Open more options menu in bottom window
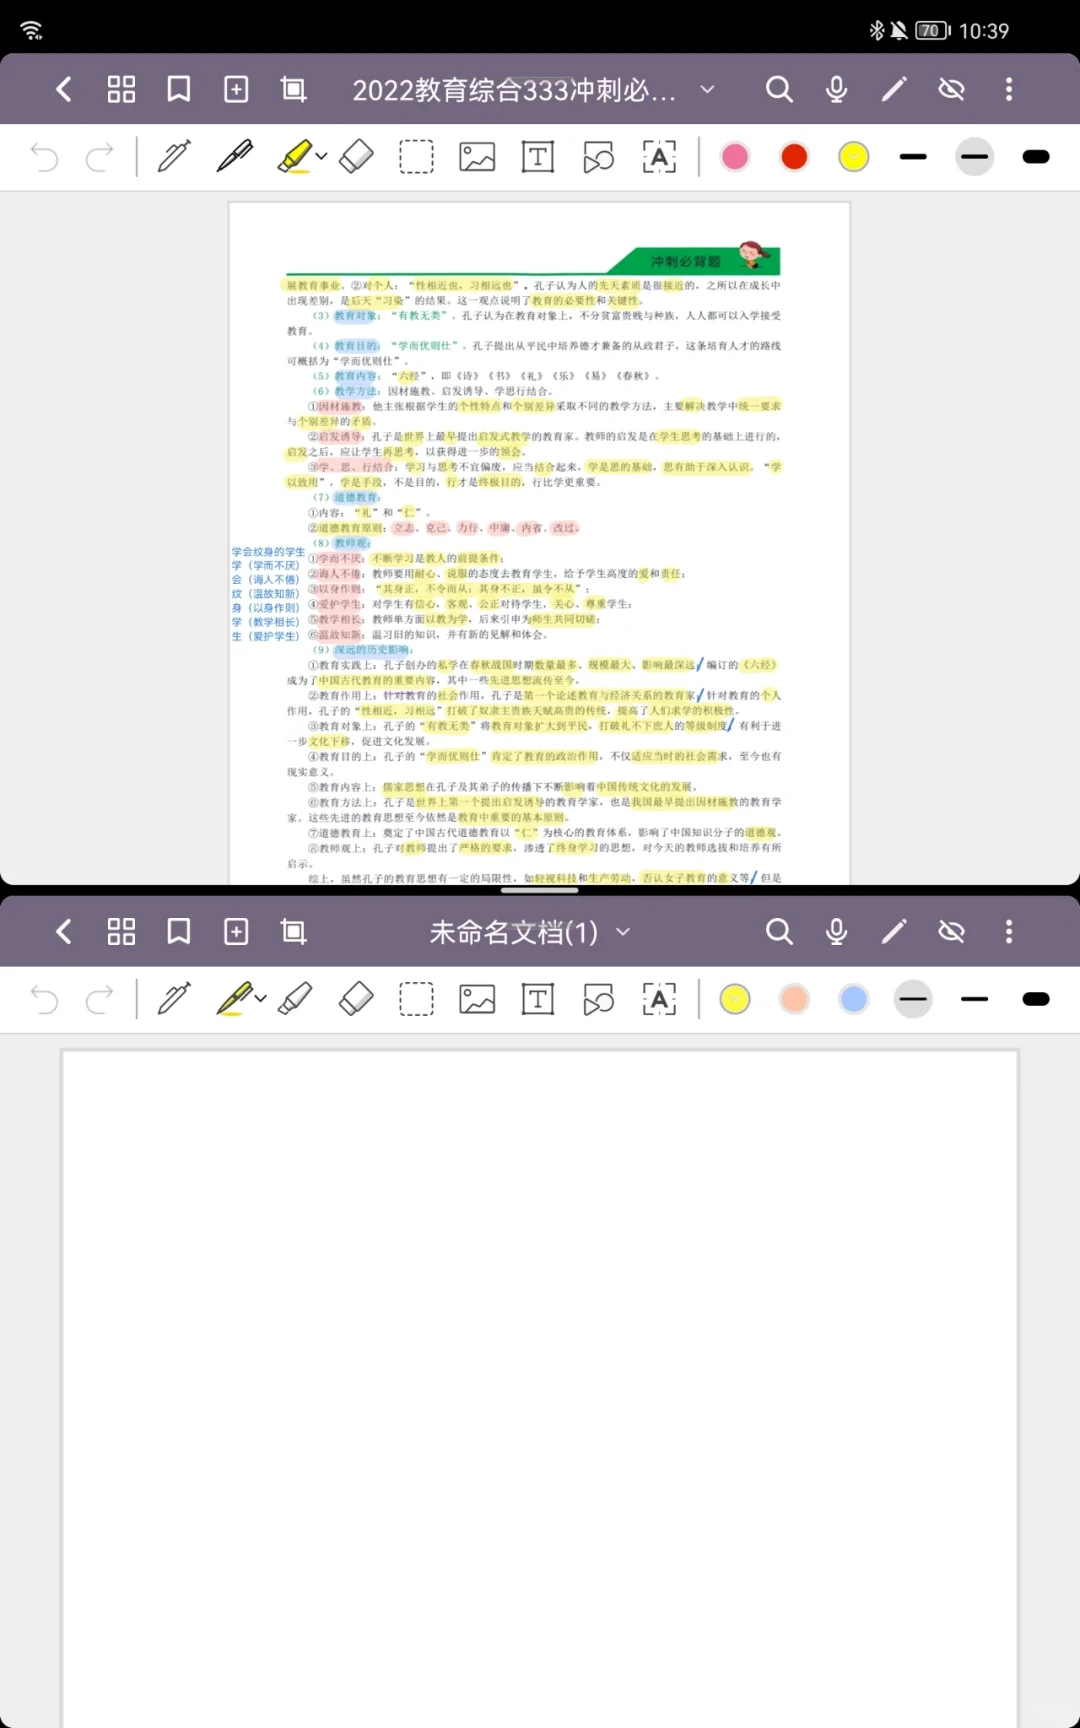Viewport: 1080px width, 1728px height. pyautogui.click(x=1009, y=932)
